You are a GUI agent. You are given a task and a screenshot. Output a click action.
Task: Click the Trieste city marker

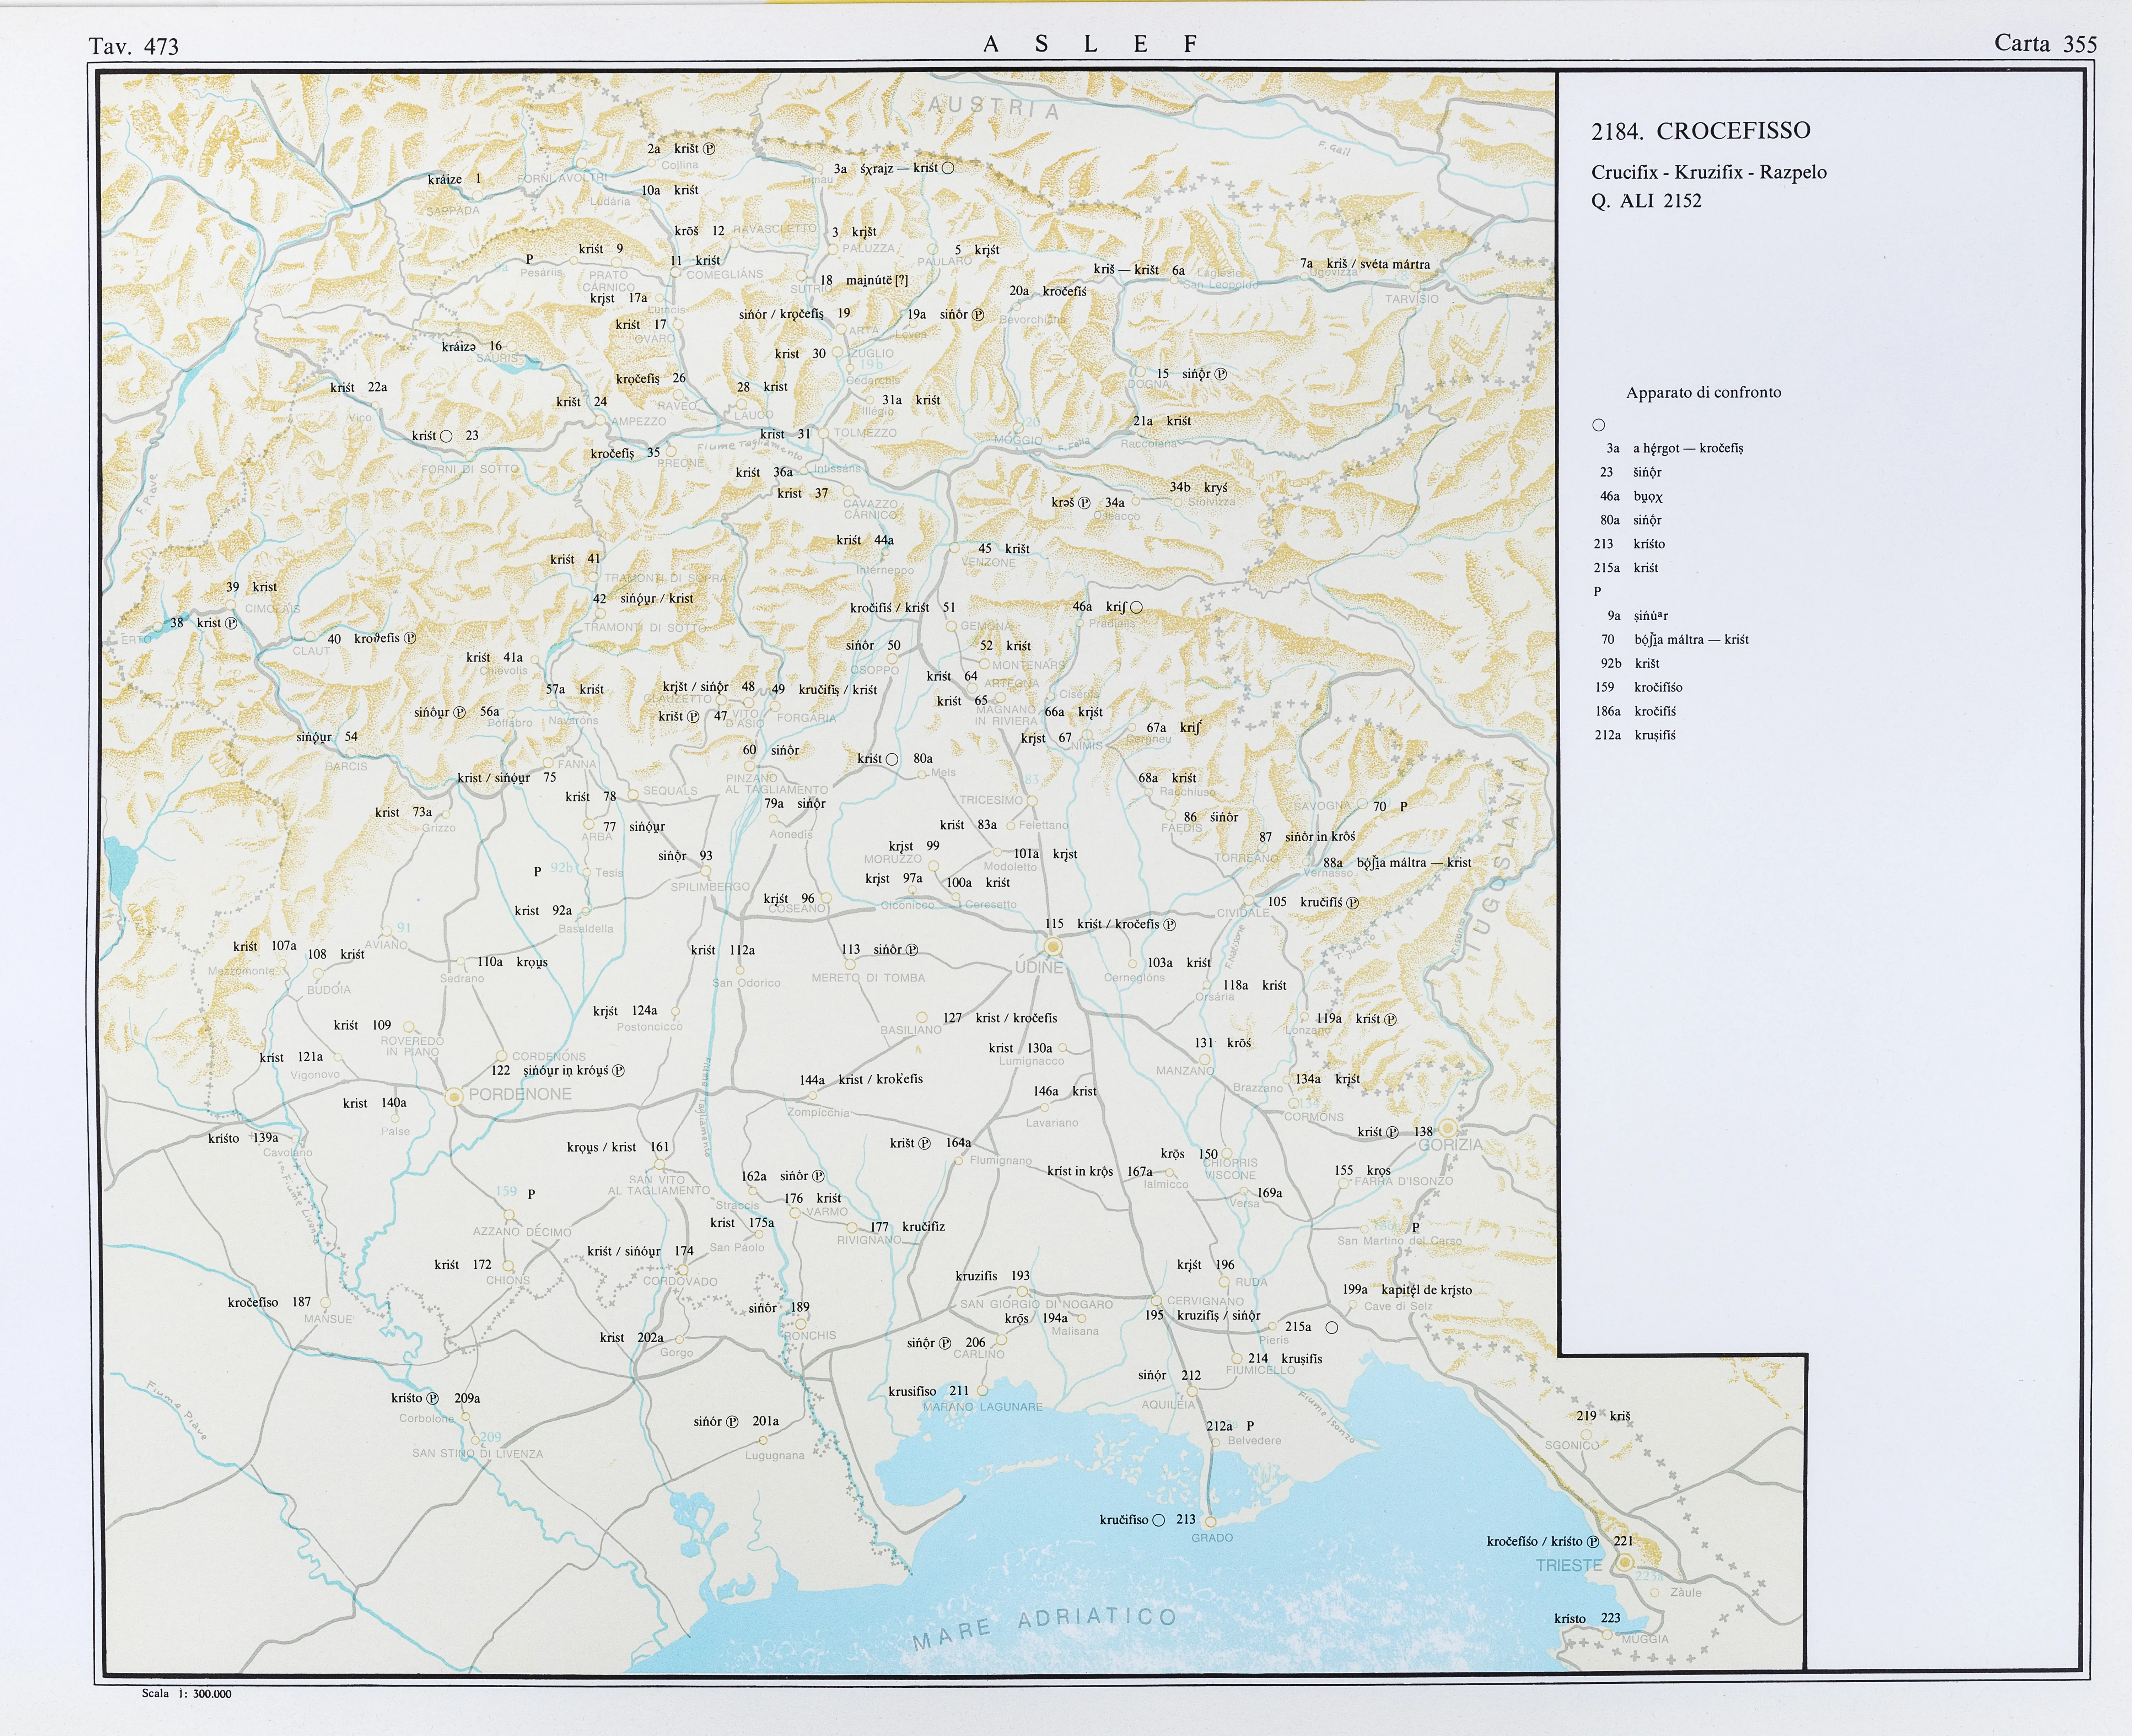tap(1625, 1562)
